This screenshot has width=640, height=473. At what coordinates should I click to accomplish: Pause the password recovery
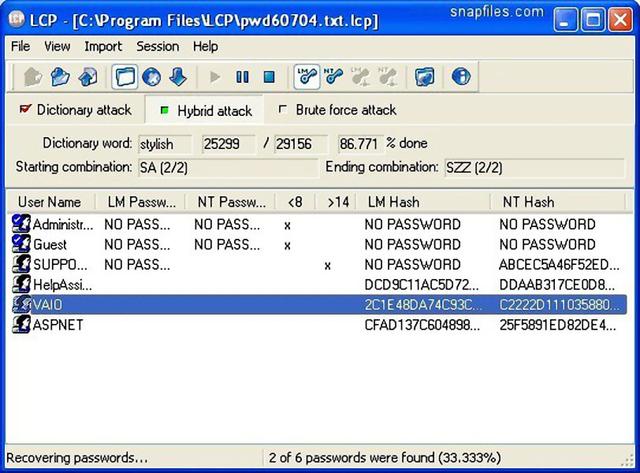pyautogui.click(x=242, y=77)
